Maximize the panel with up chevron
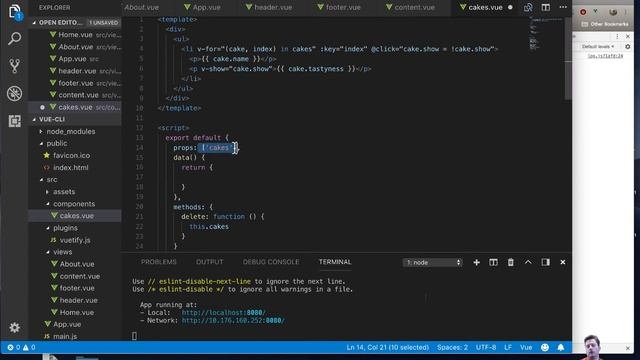Screen dimensions: 640x360 coord(528,262)
